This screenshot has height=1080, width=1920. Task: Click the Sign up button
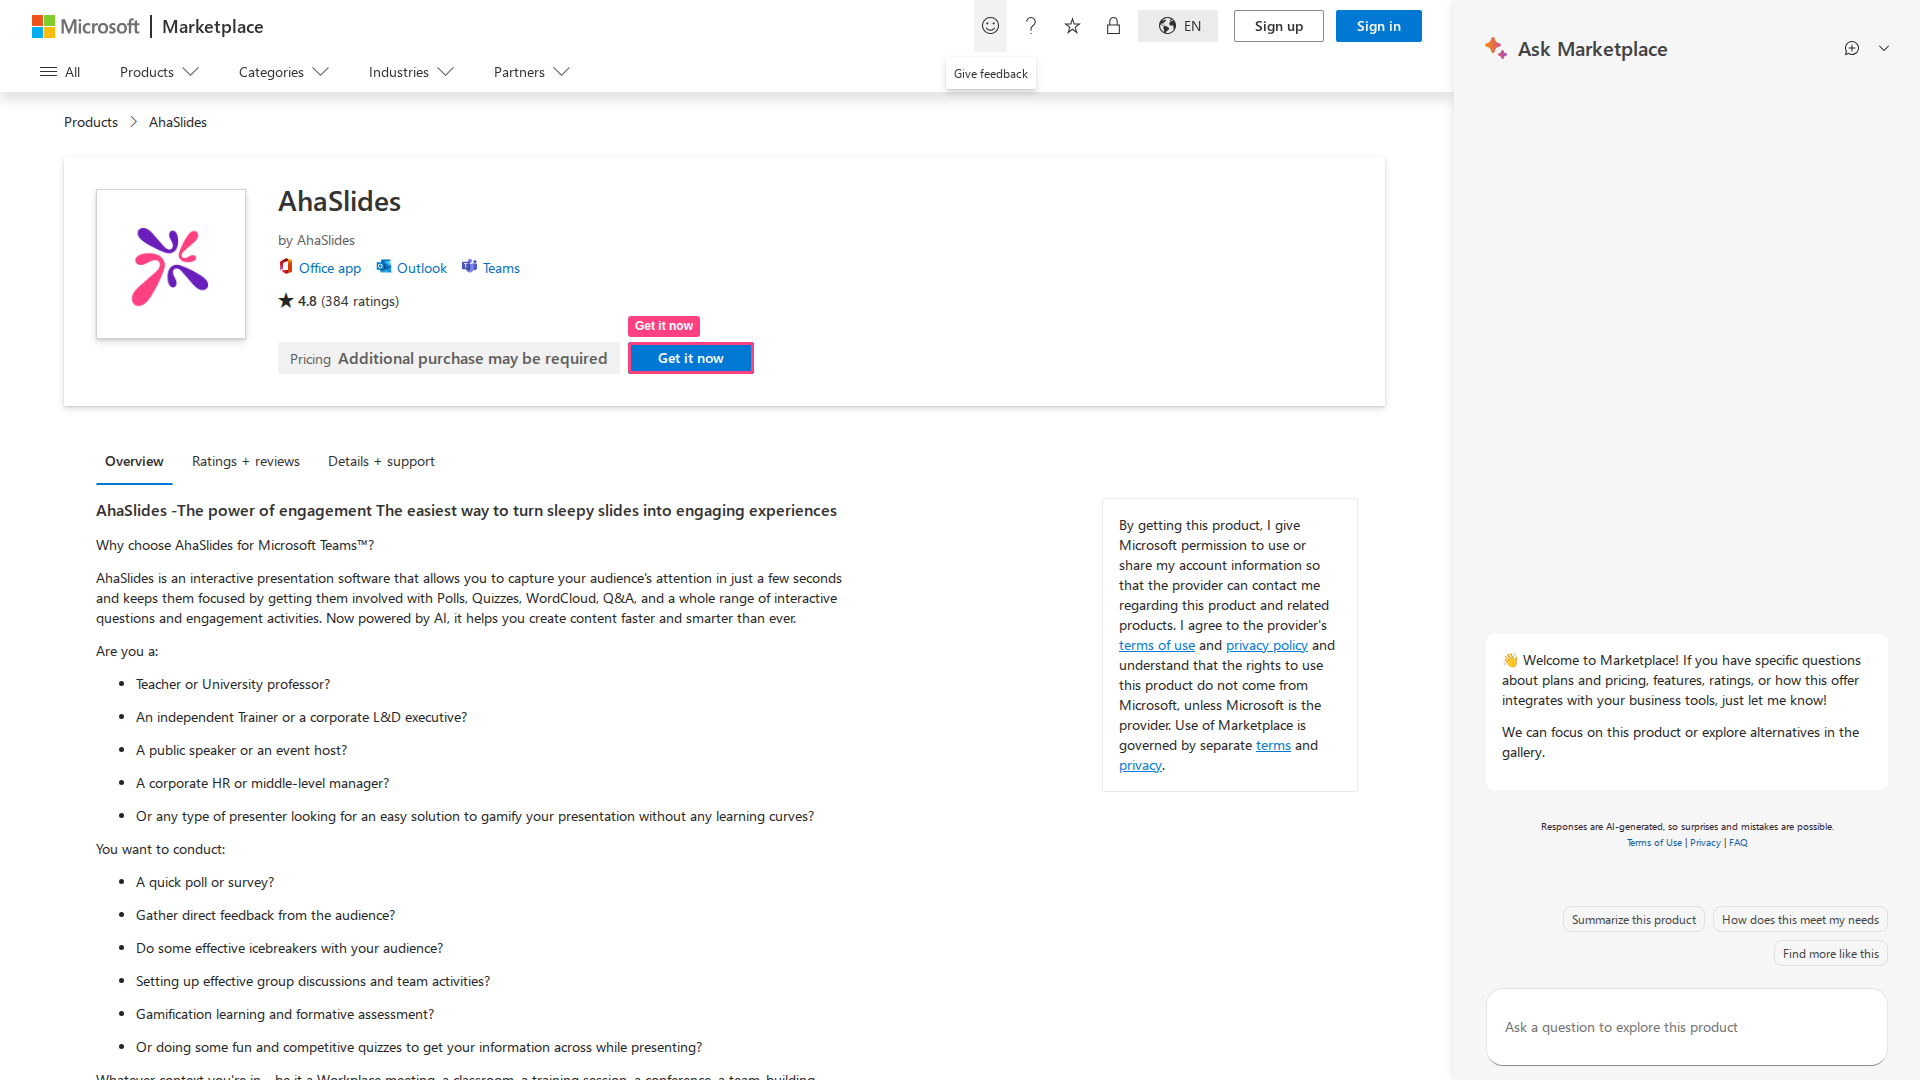[x=1279, y=26]
